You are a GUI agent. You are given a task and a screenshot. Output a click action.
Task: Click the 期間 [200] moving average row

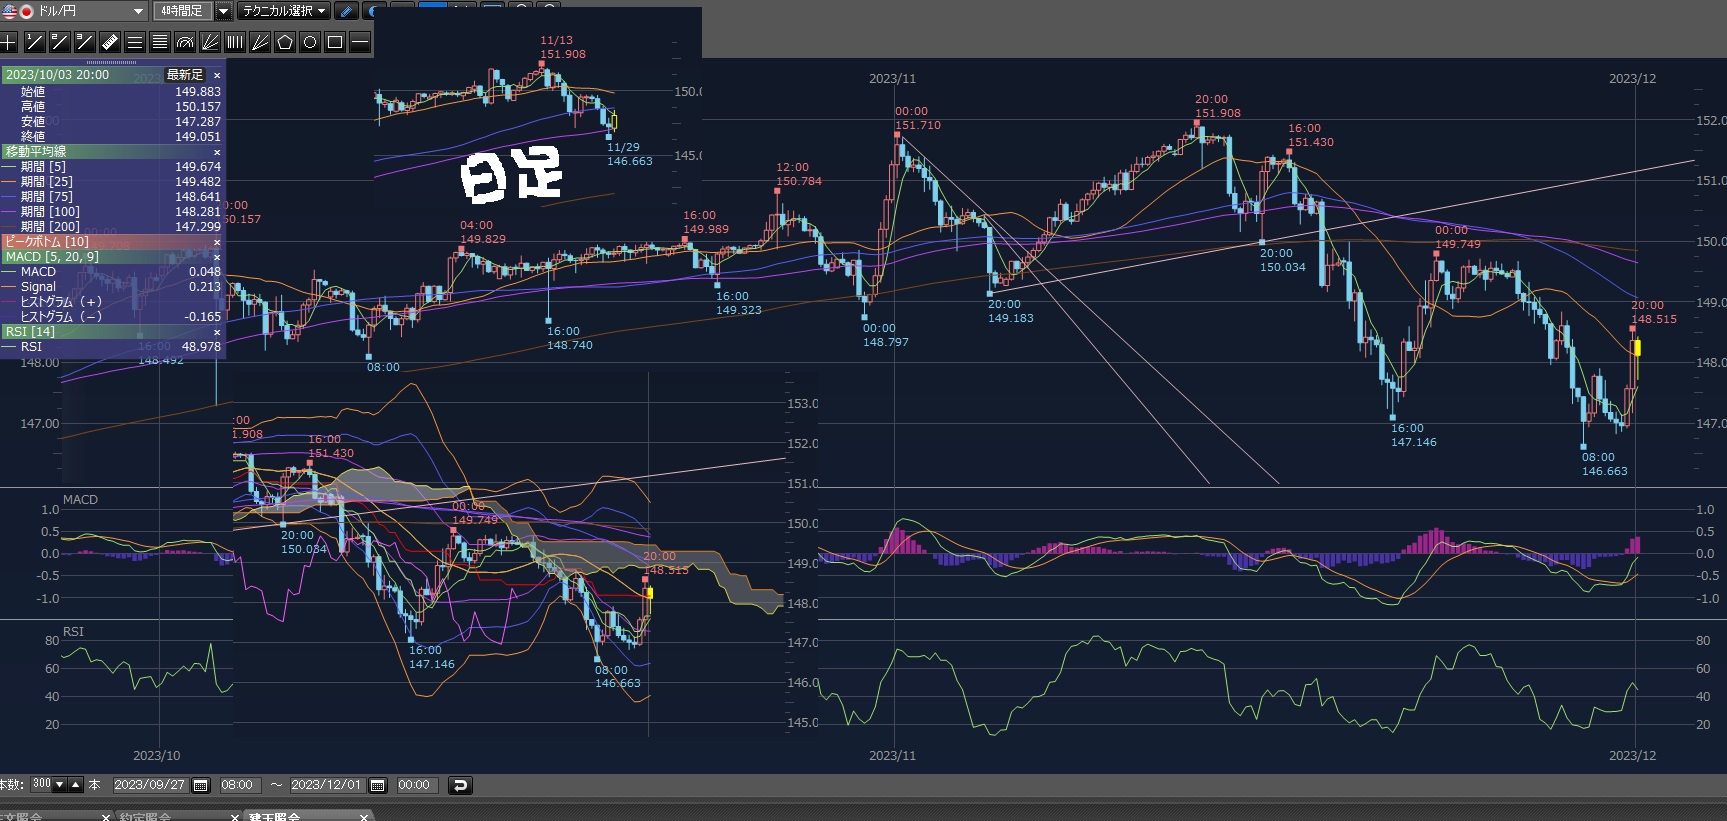pyautogui.click(x=112, y=227)
